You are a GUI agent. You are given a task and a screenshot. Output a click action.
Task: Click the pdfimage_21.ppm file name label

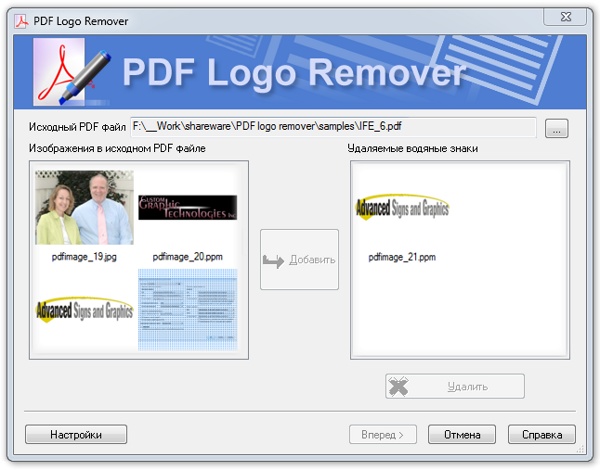(402, 257)
